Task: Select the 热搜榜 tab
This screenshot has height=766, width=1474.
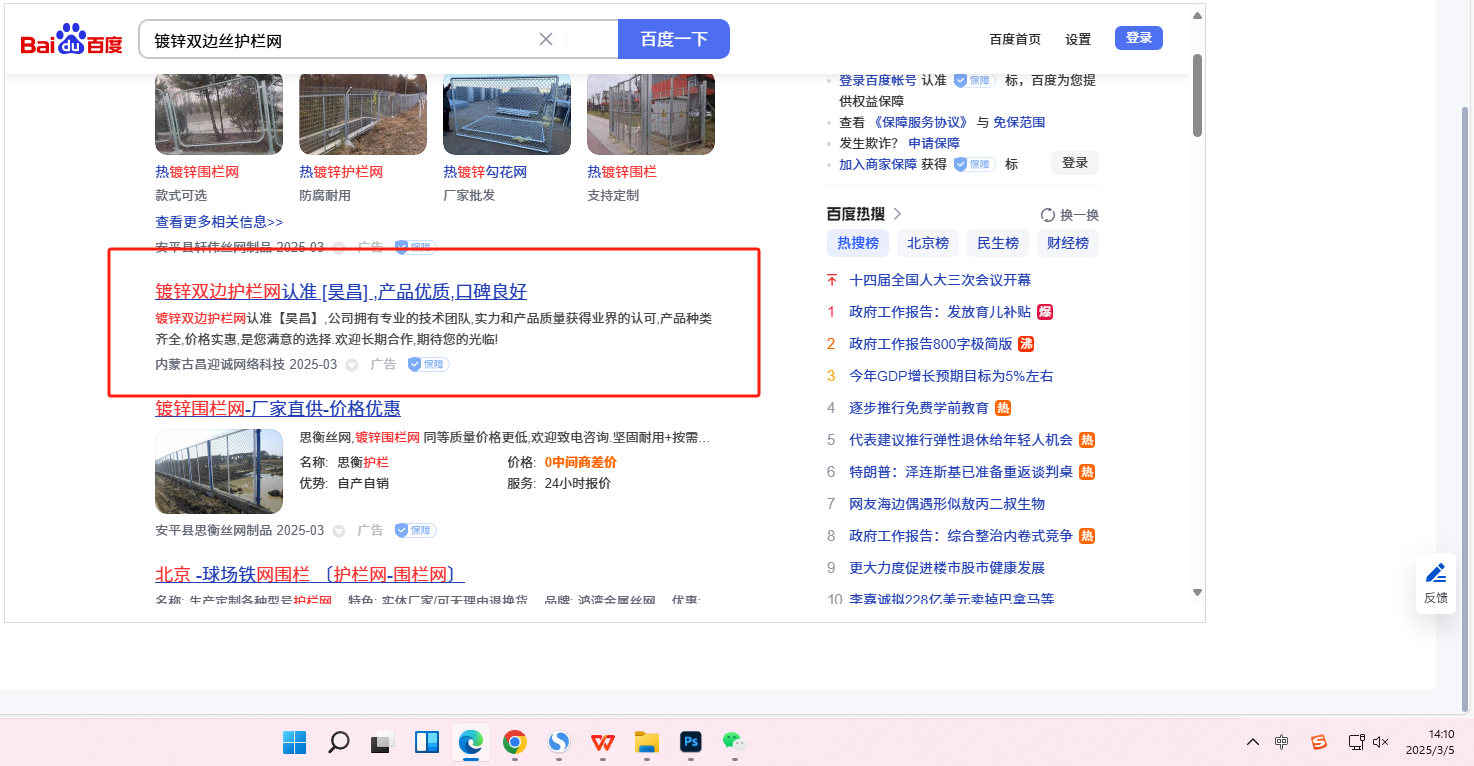Action: coord(858,243)
